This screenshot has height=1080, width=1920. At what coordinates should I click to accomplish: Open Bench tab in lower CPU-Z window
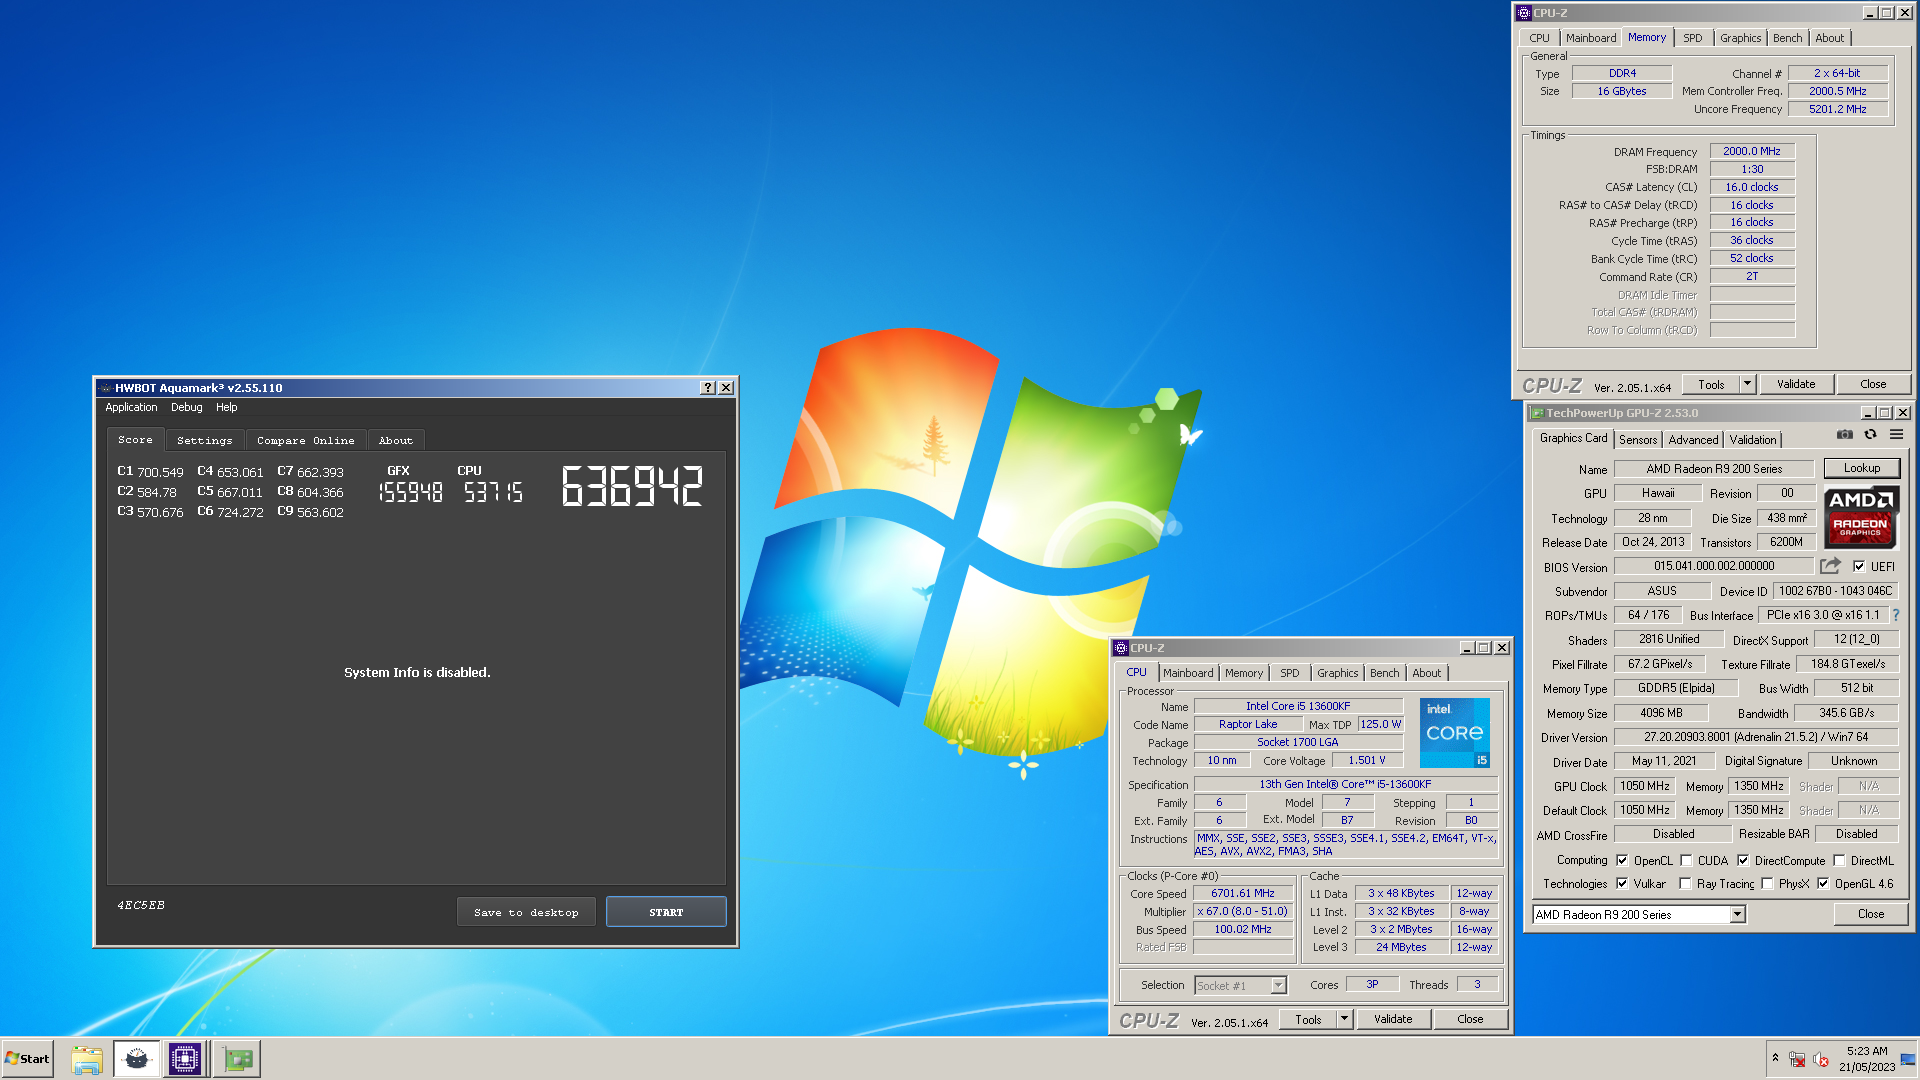click(1385, 673)
